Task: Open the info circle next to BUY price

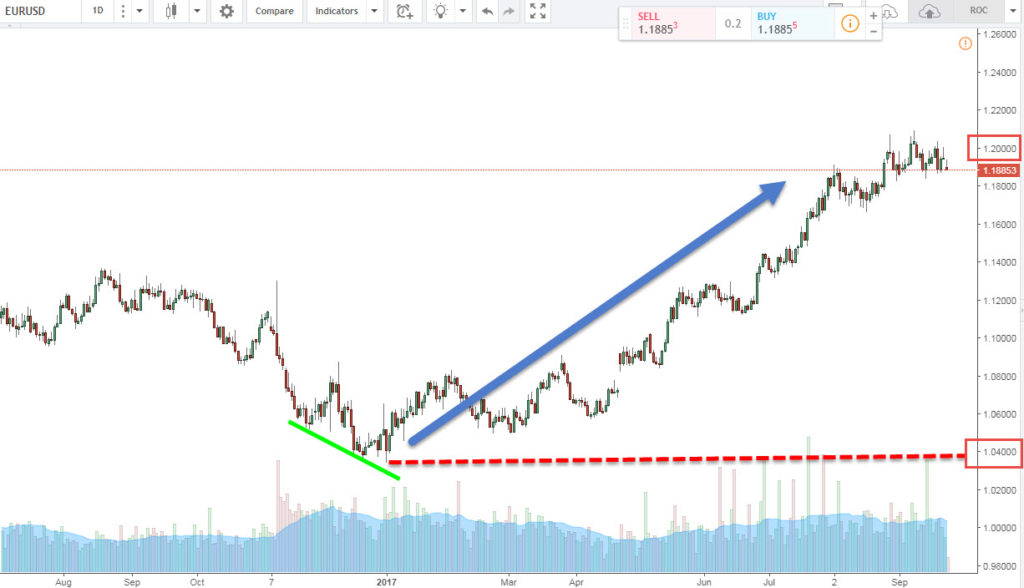Action: (850, 23)
